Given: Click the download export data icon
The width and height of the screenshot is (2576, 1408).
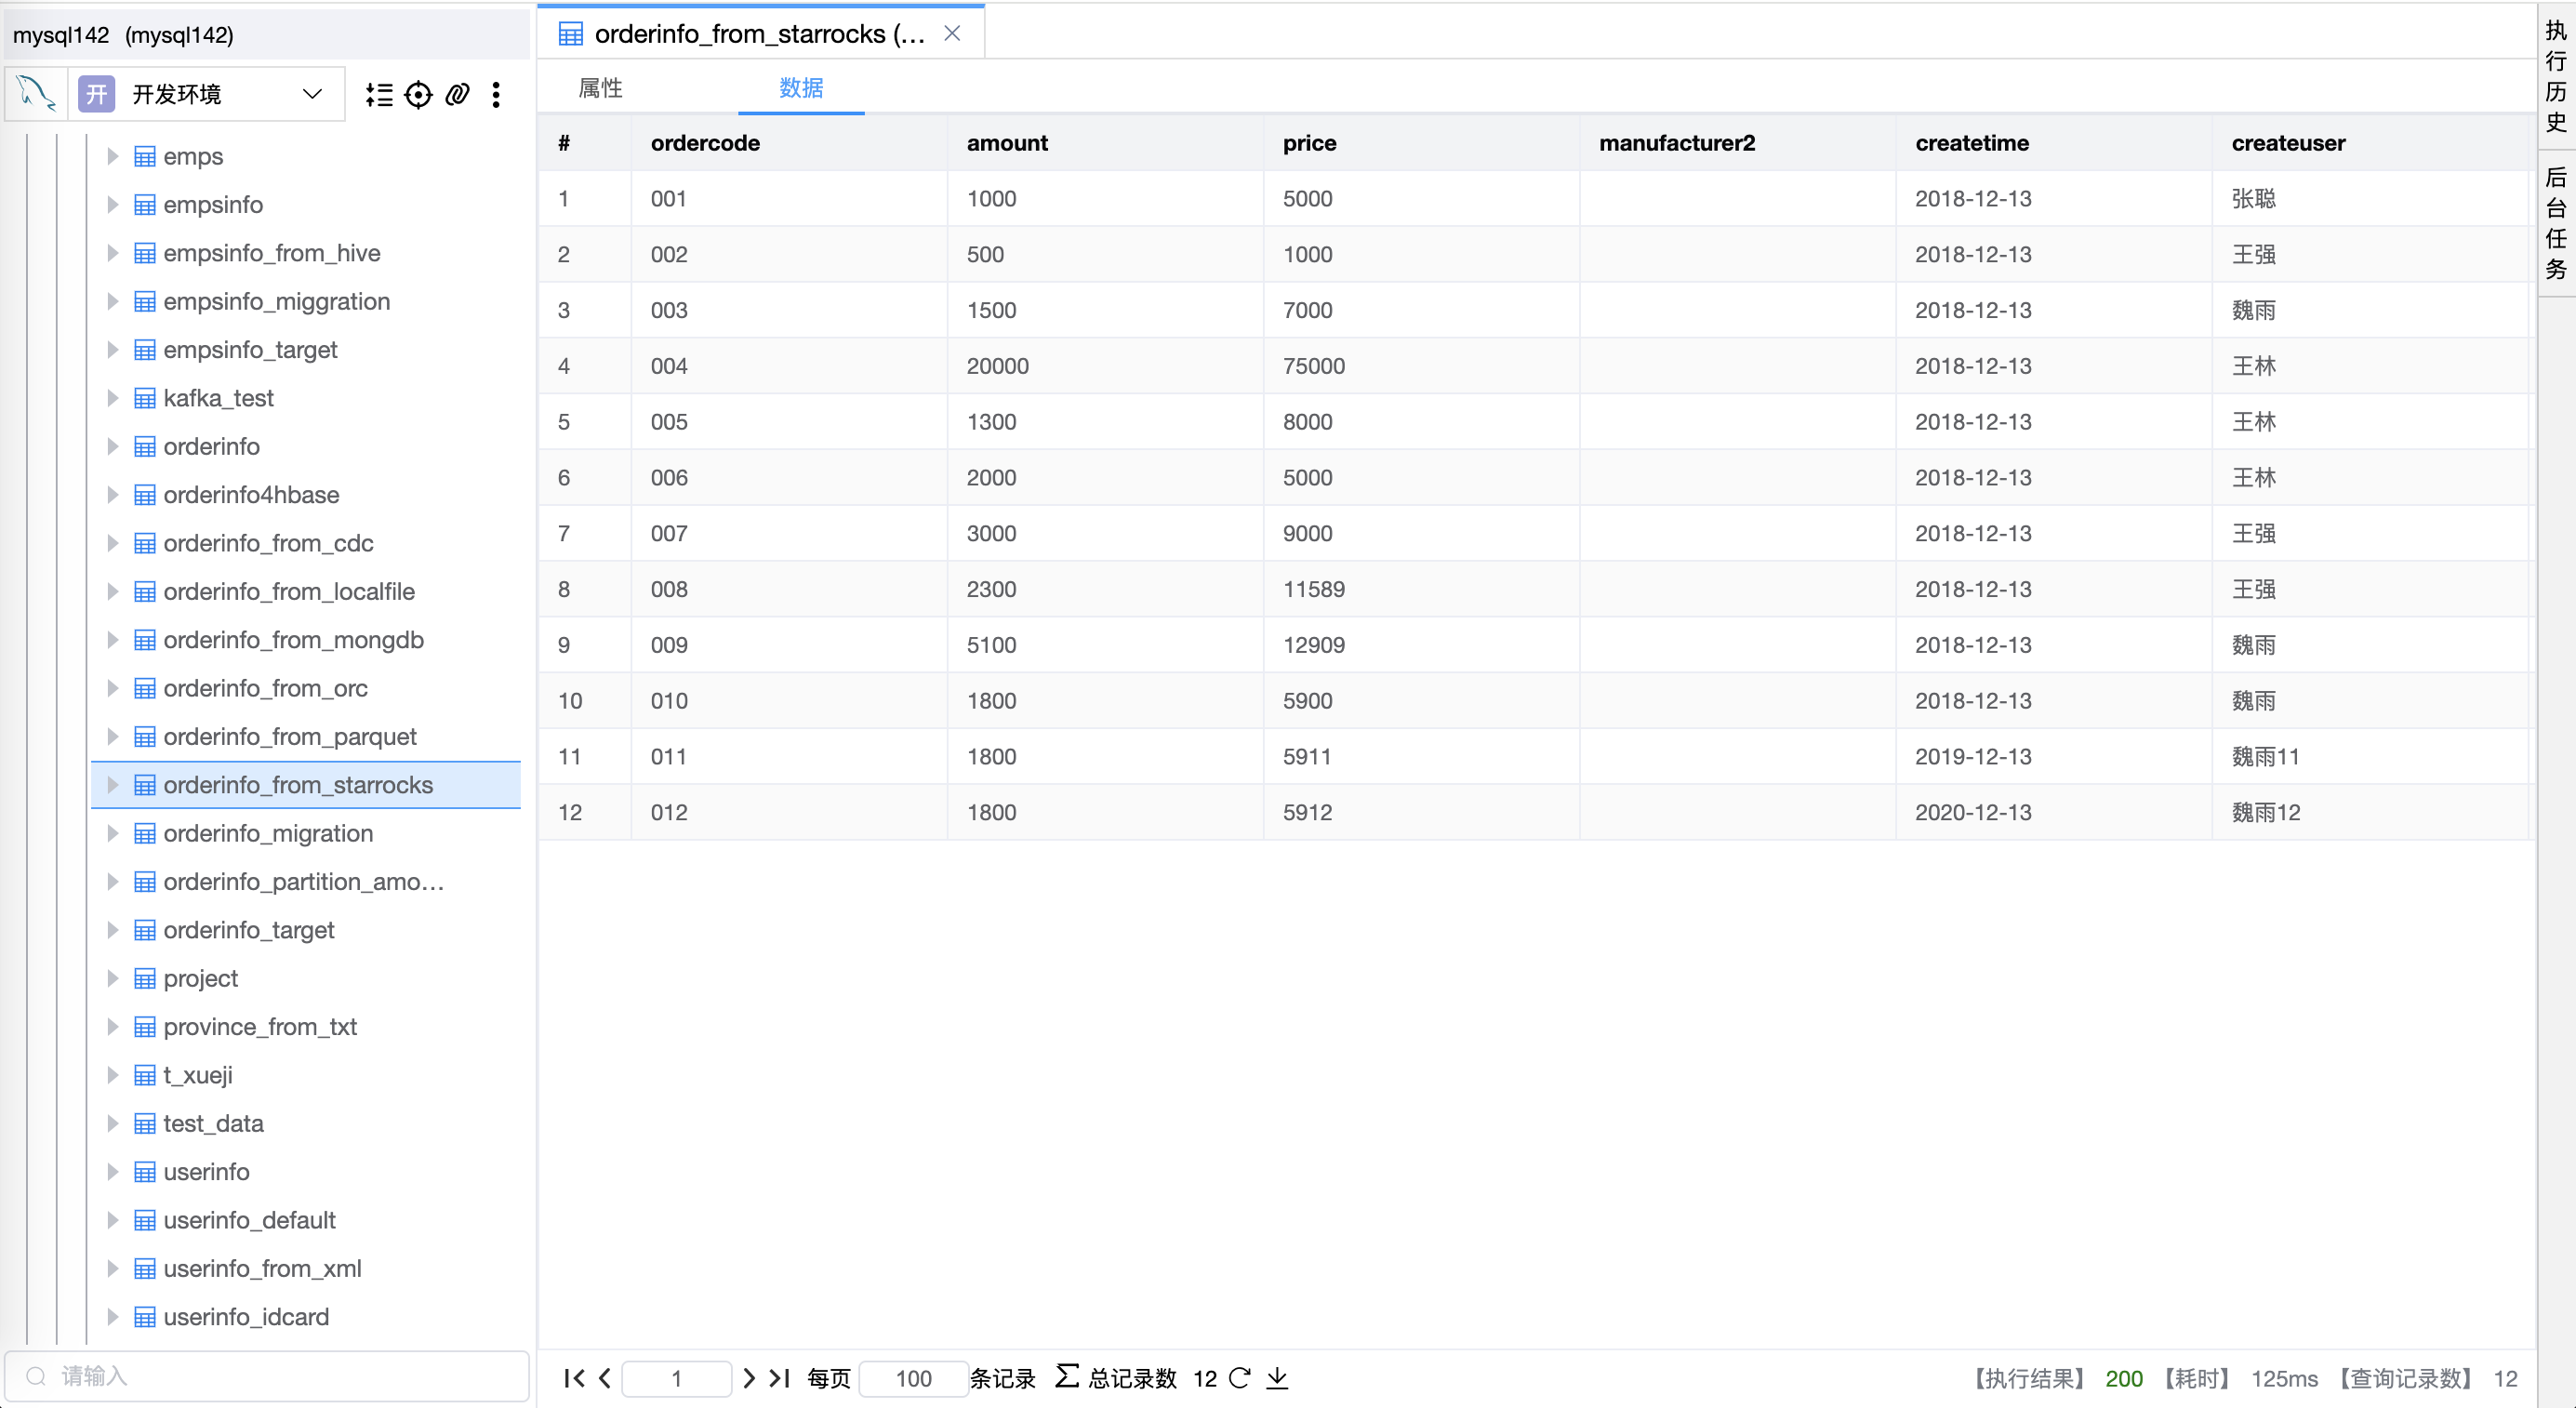Looking at the screenshot, I should click(1277, 1378).
